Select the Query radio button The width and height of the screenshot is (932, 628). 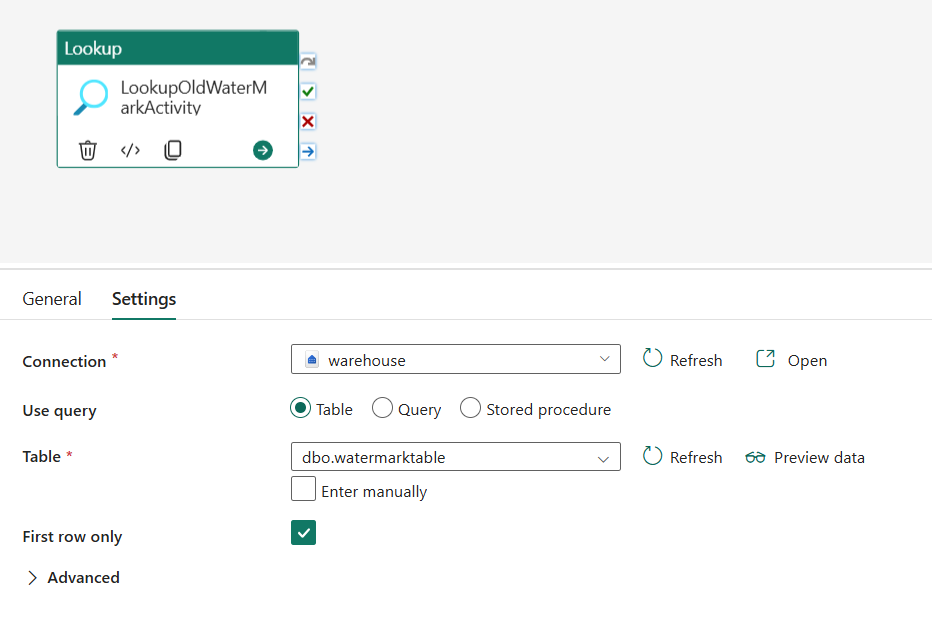click(382, 408)
